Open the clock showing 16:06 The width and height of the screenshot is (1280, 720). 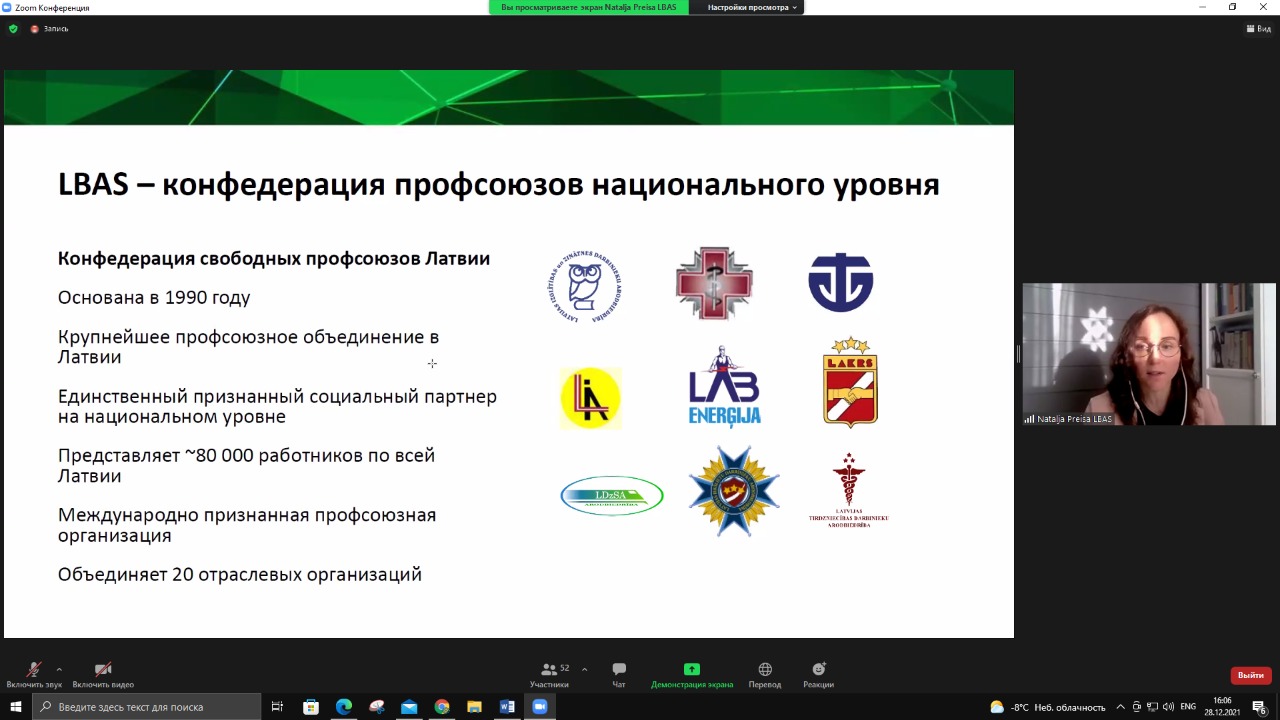1222,707
